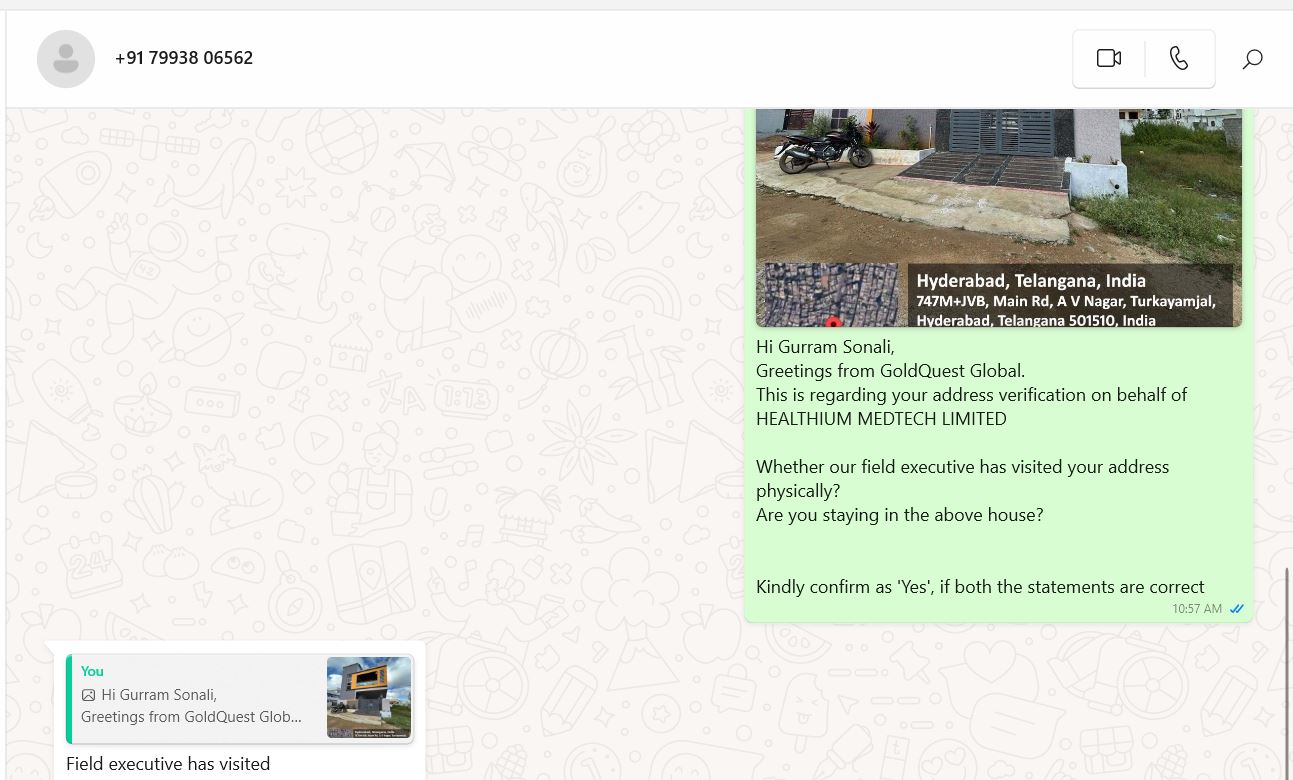Start a video call with the contact
Image resolution: width=1293 pixels, height=780 pixels.
coord(1108,58)
